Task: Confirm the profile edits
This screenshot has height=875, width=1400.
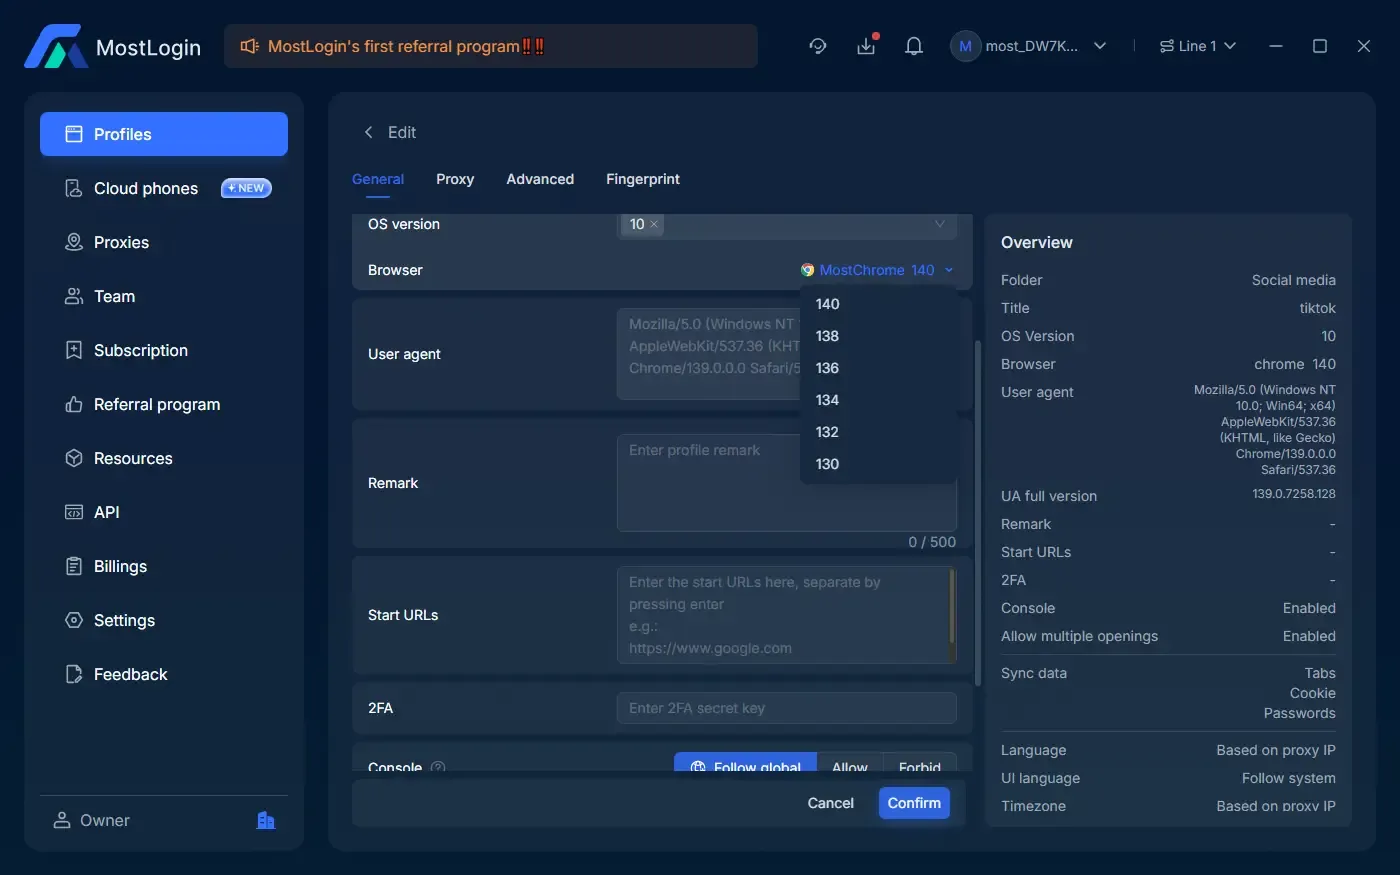Action: point(913,802)
